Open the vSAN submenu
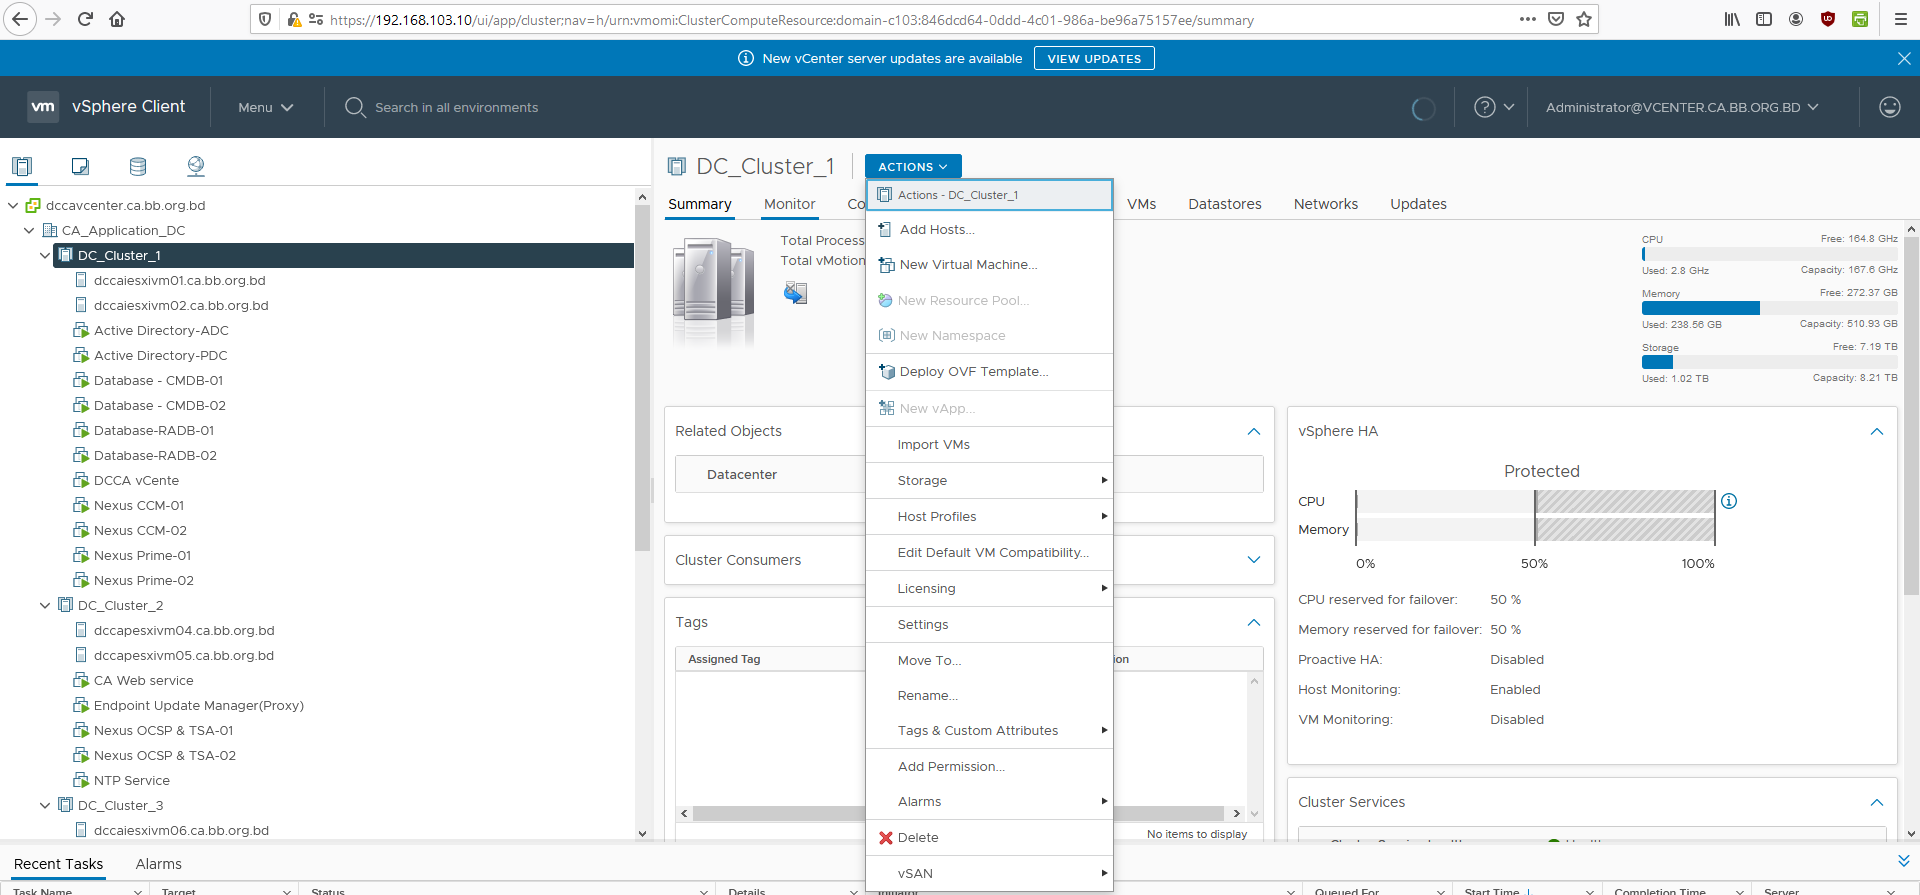 tap(990, 874)
